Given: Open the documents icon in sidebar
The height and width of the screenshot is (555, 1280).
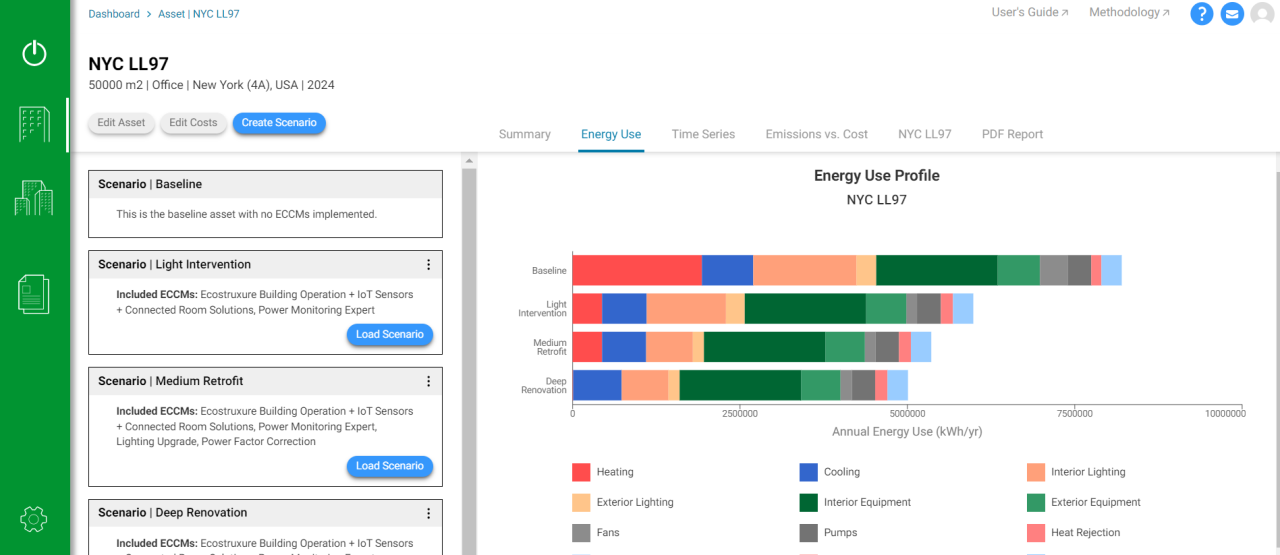Looking at the screenshot, I should [34, 294].
